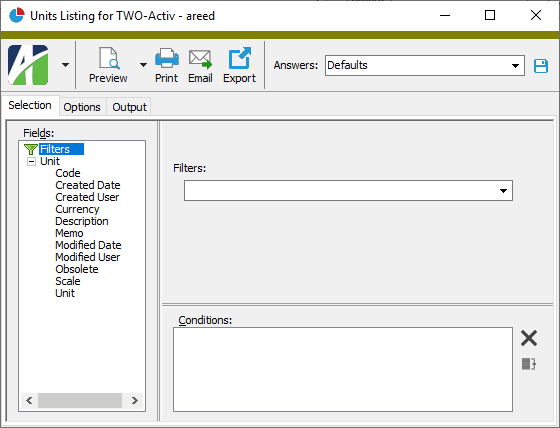
Task: Click the icon below the delete X
Action: [529, 364]
